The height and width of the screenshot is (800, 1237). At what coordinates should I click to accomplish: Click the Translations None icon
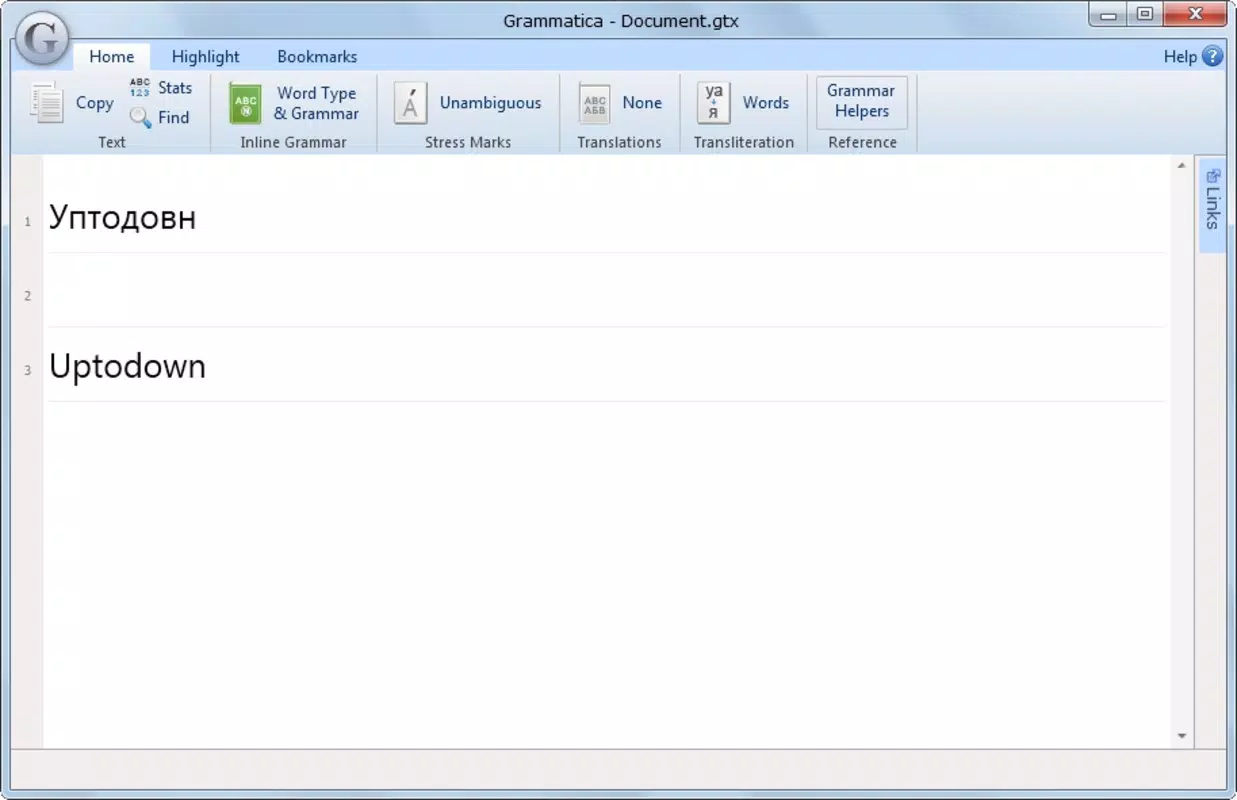[x=595, y=103]
